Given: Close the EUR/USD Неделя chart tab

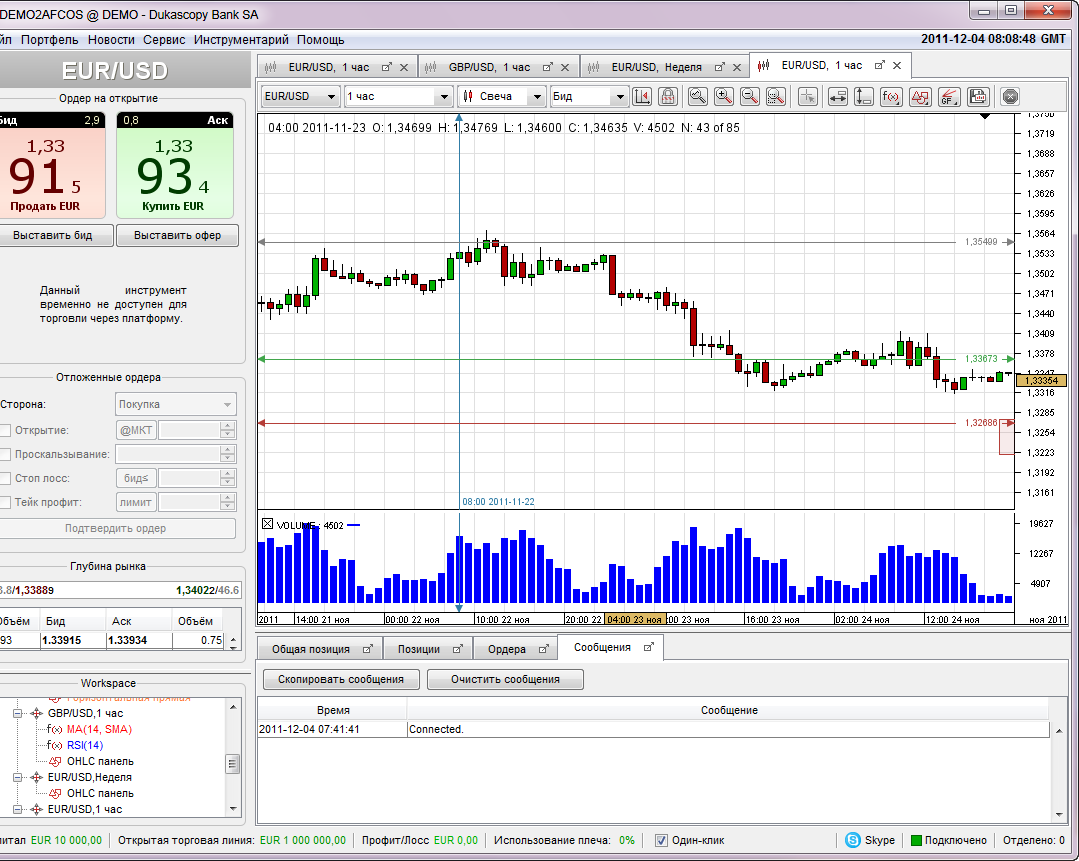Looking at the screenshot, I should pyautogui.click(x=737, y=67).
